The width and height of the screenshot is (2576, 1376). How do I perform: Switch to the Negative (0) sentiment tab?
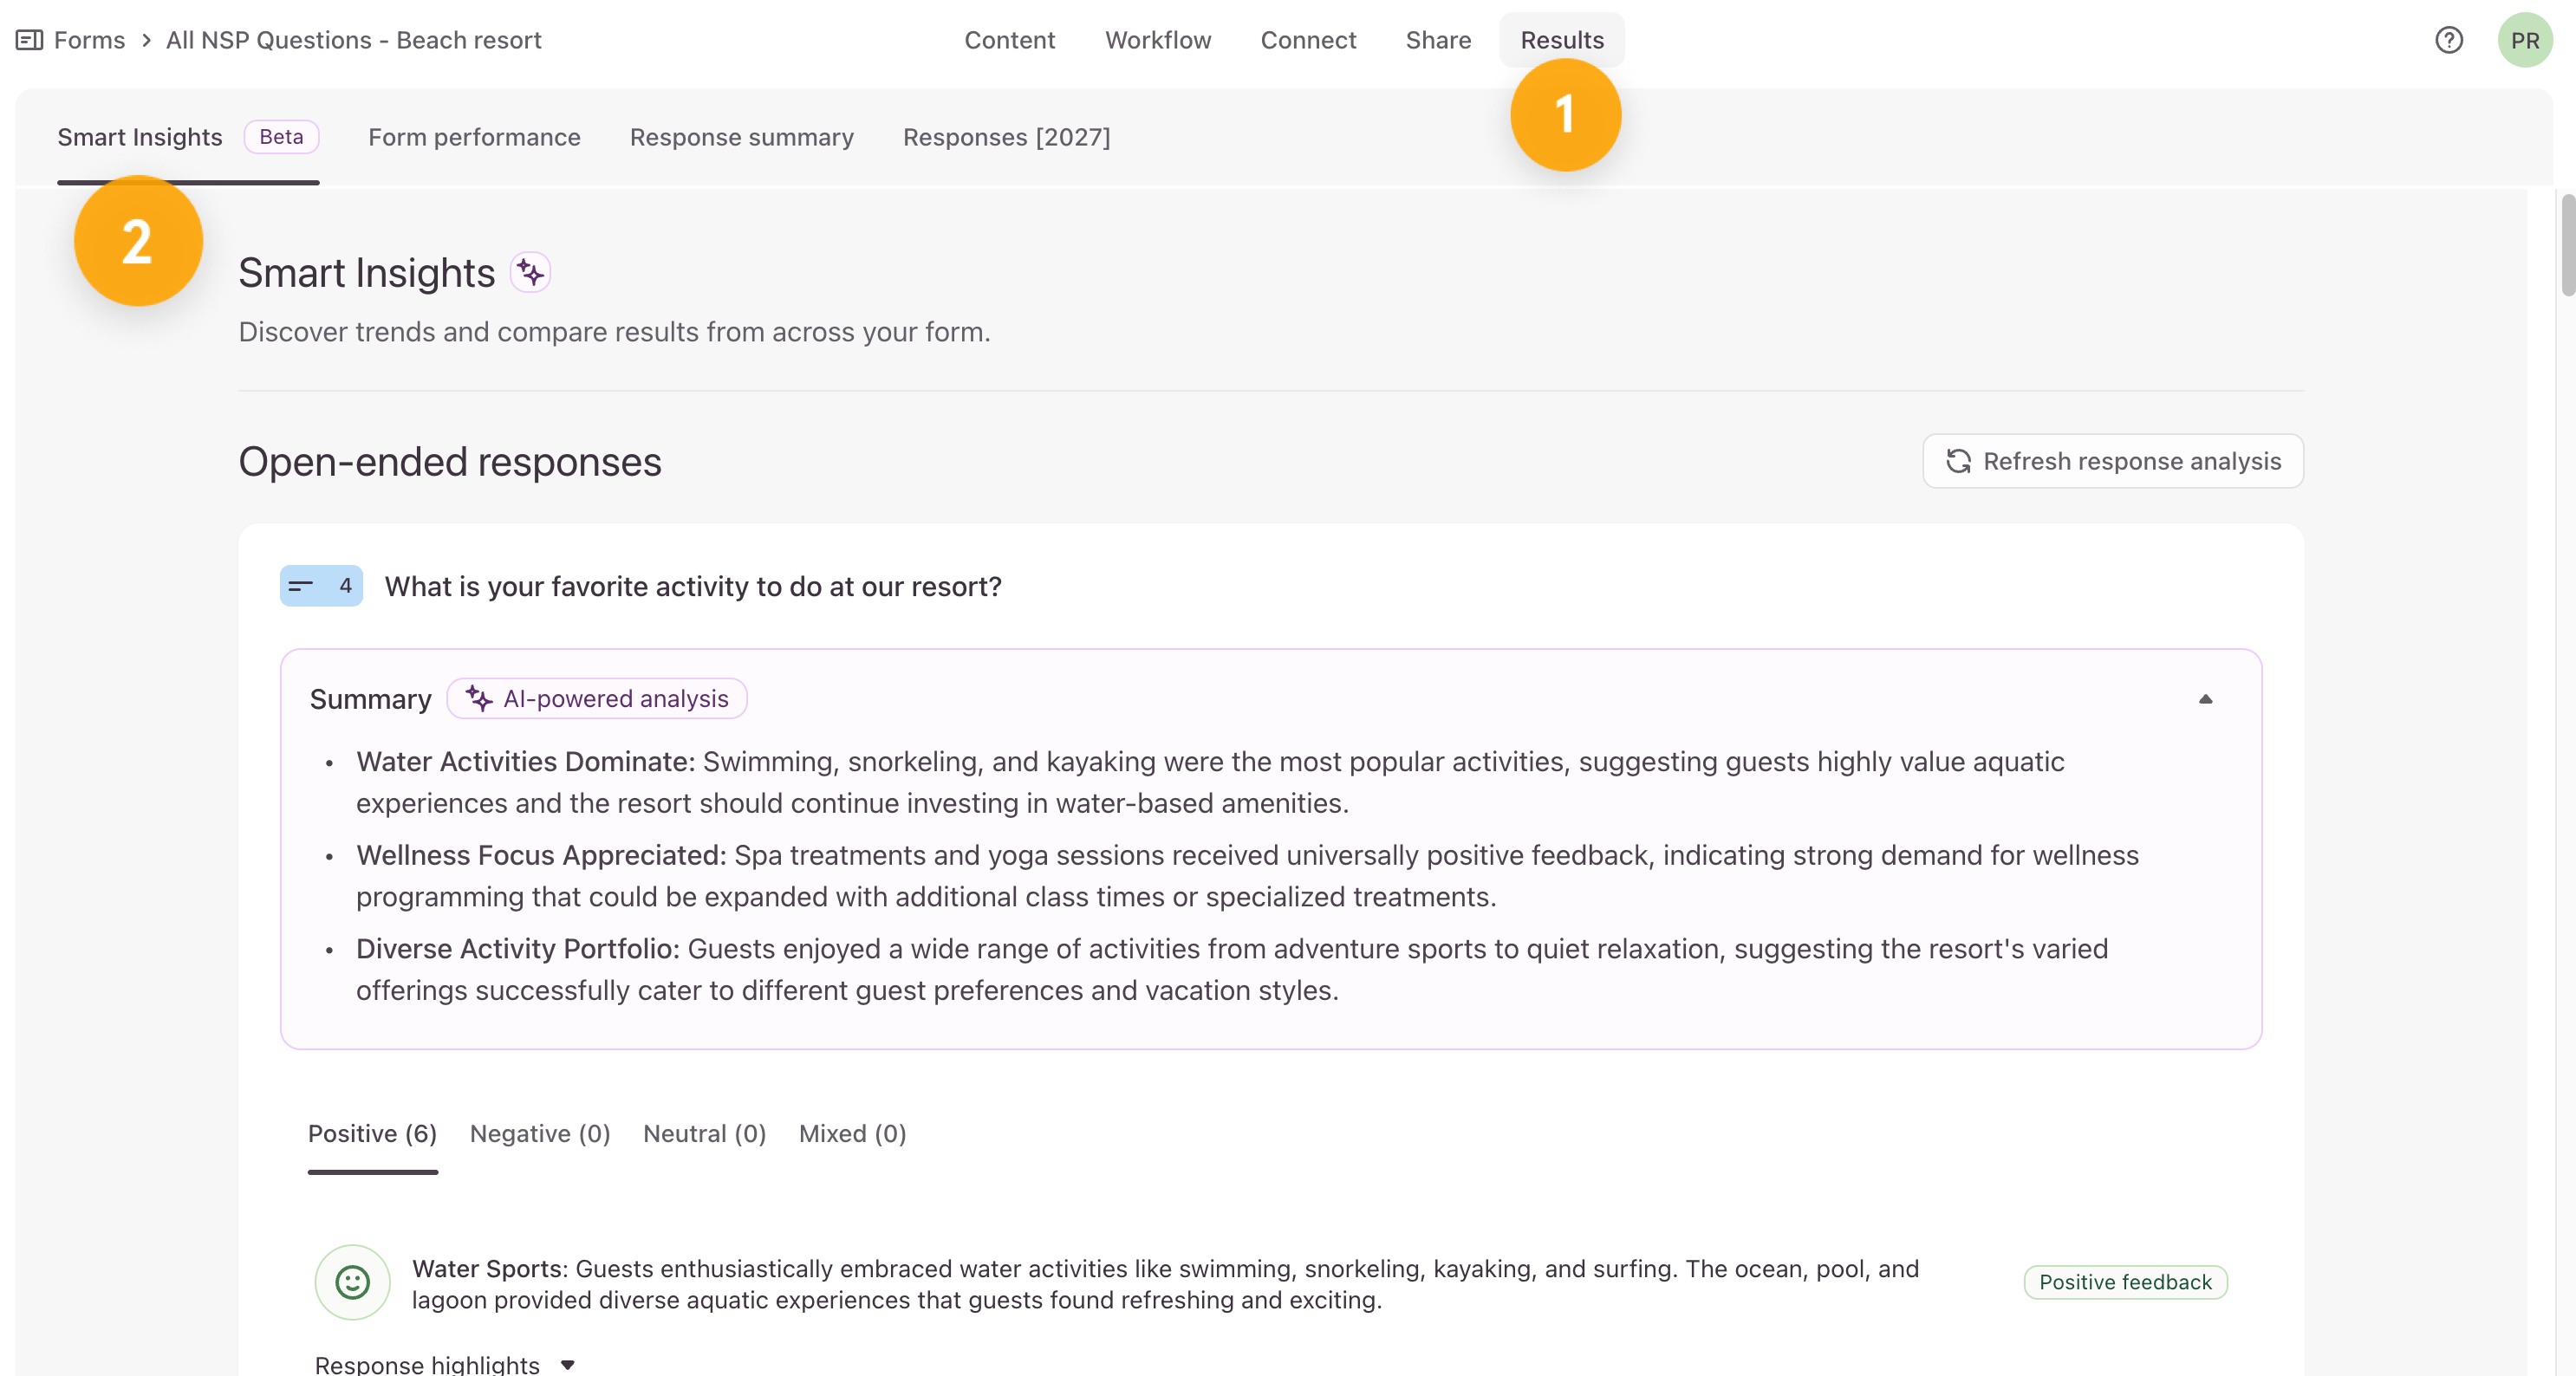click(x=540, y=1133)
